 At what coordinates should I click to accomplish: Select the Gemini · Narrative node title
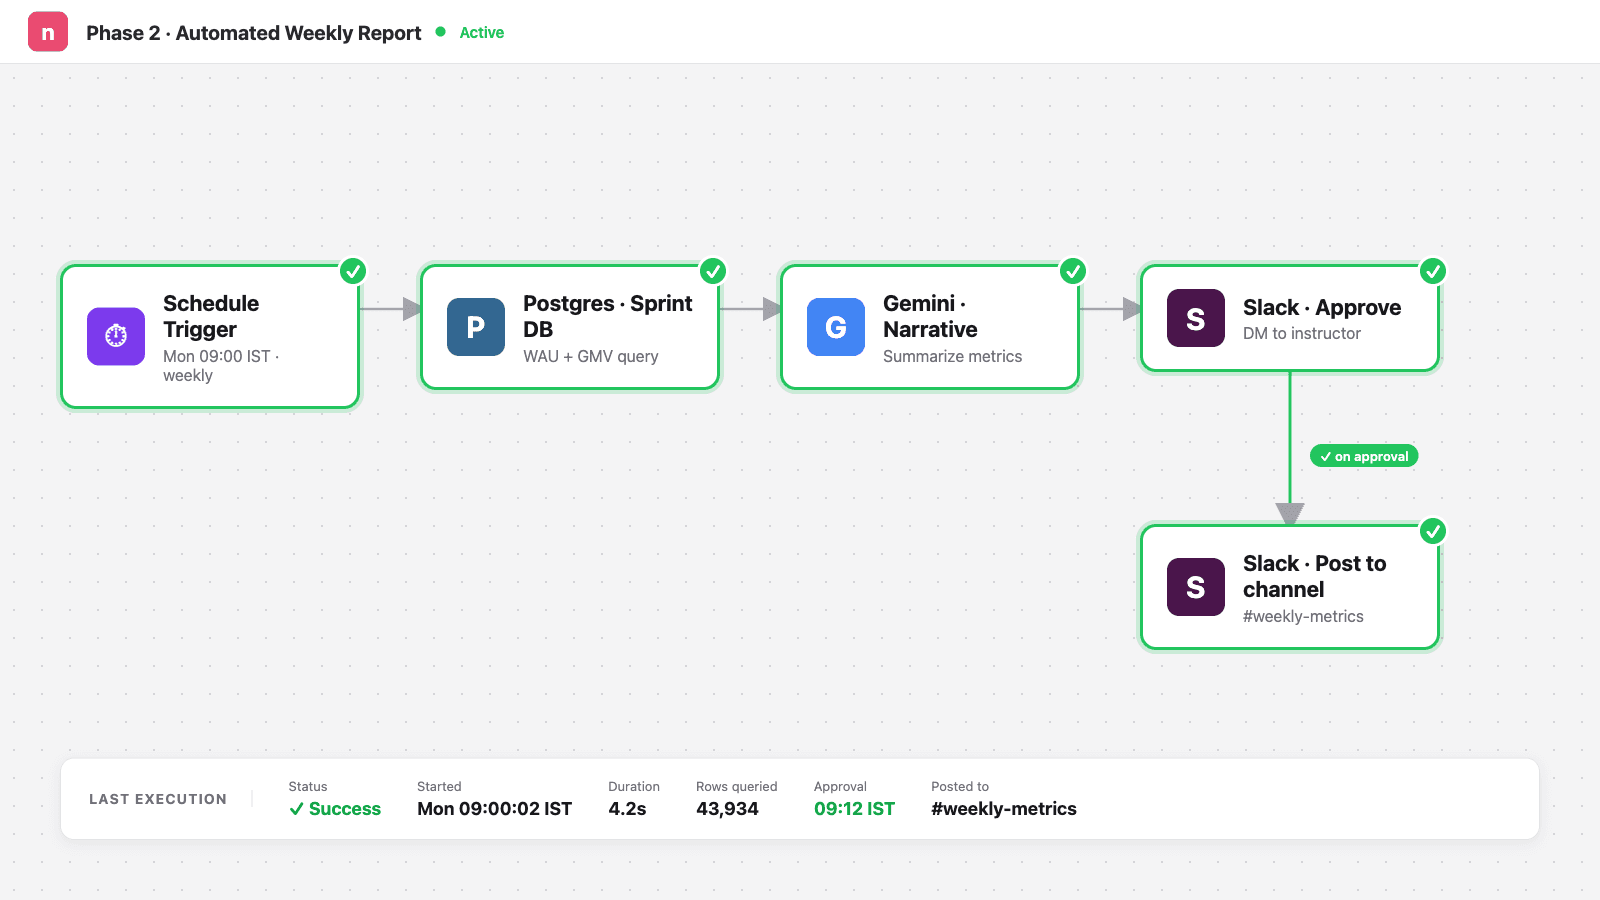click(930, 316)
